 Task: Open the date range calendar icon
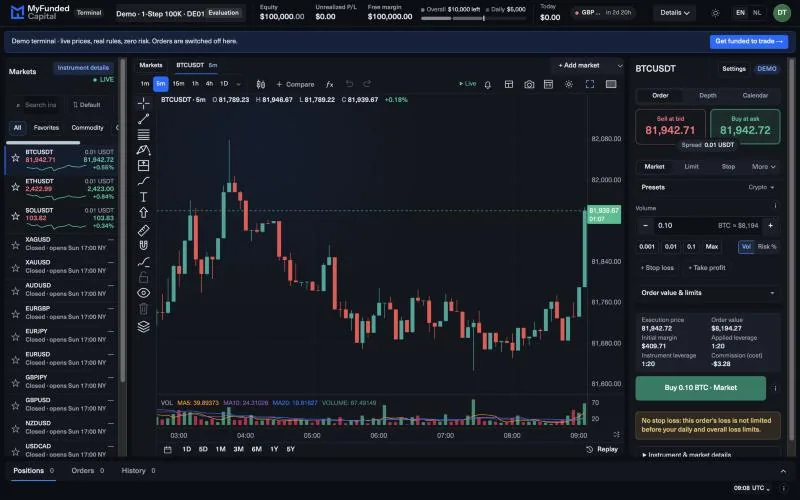(167, 449)
